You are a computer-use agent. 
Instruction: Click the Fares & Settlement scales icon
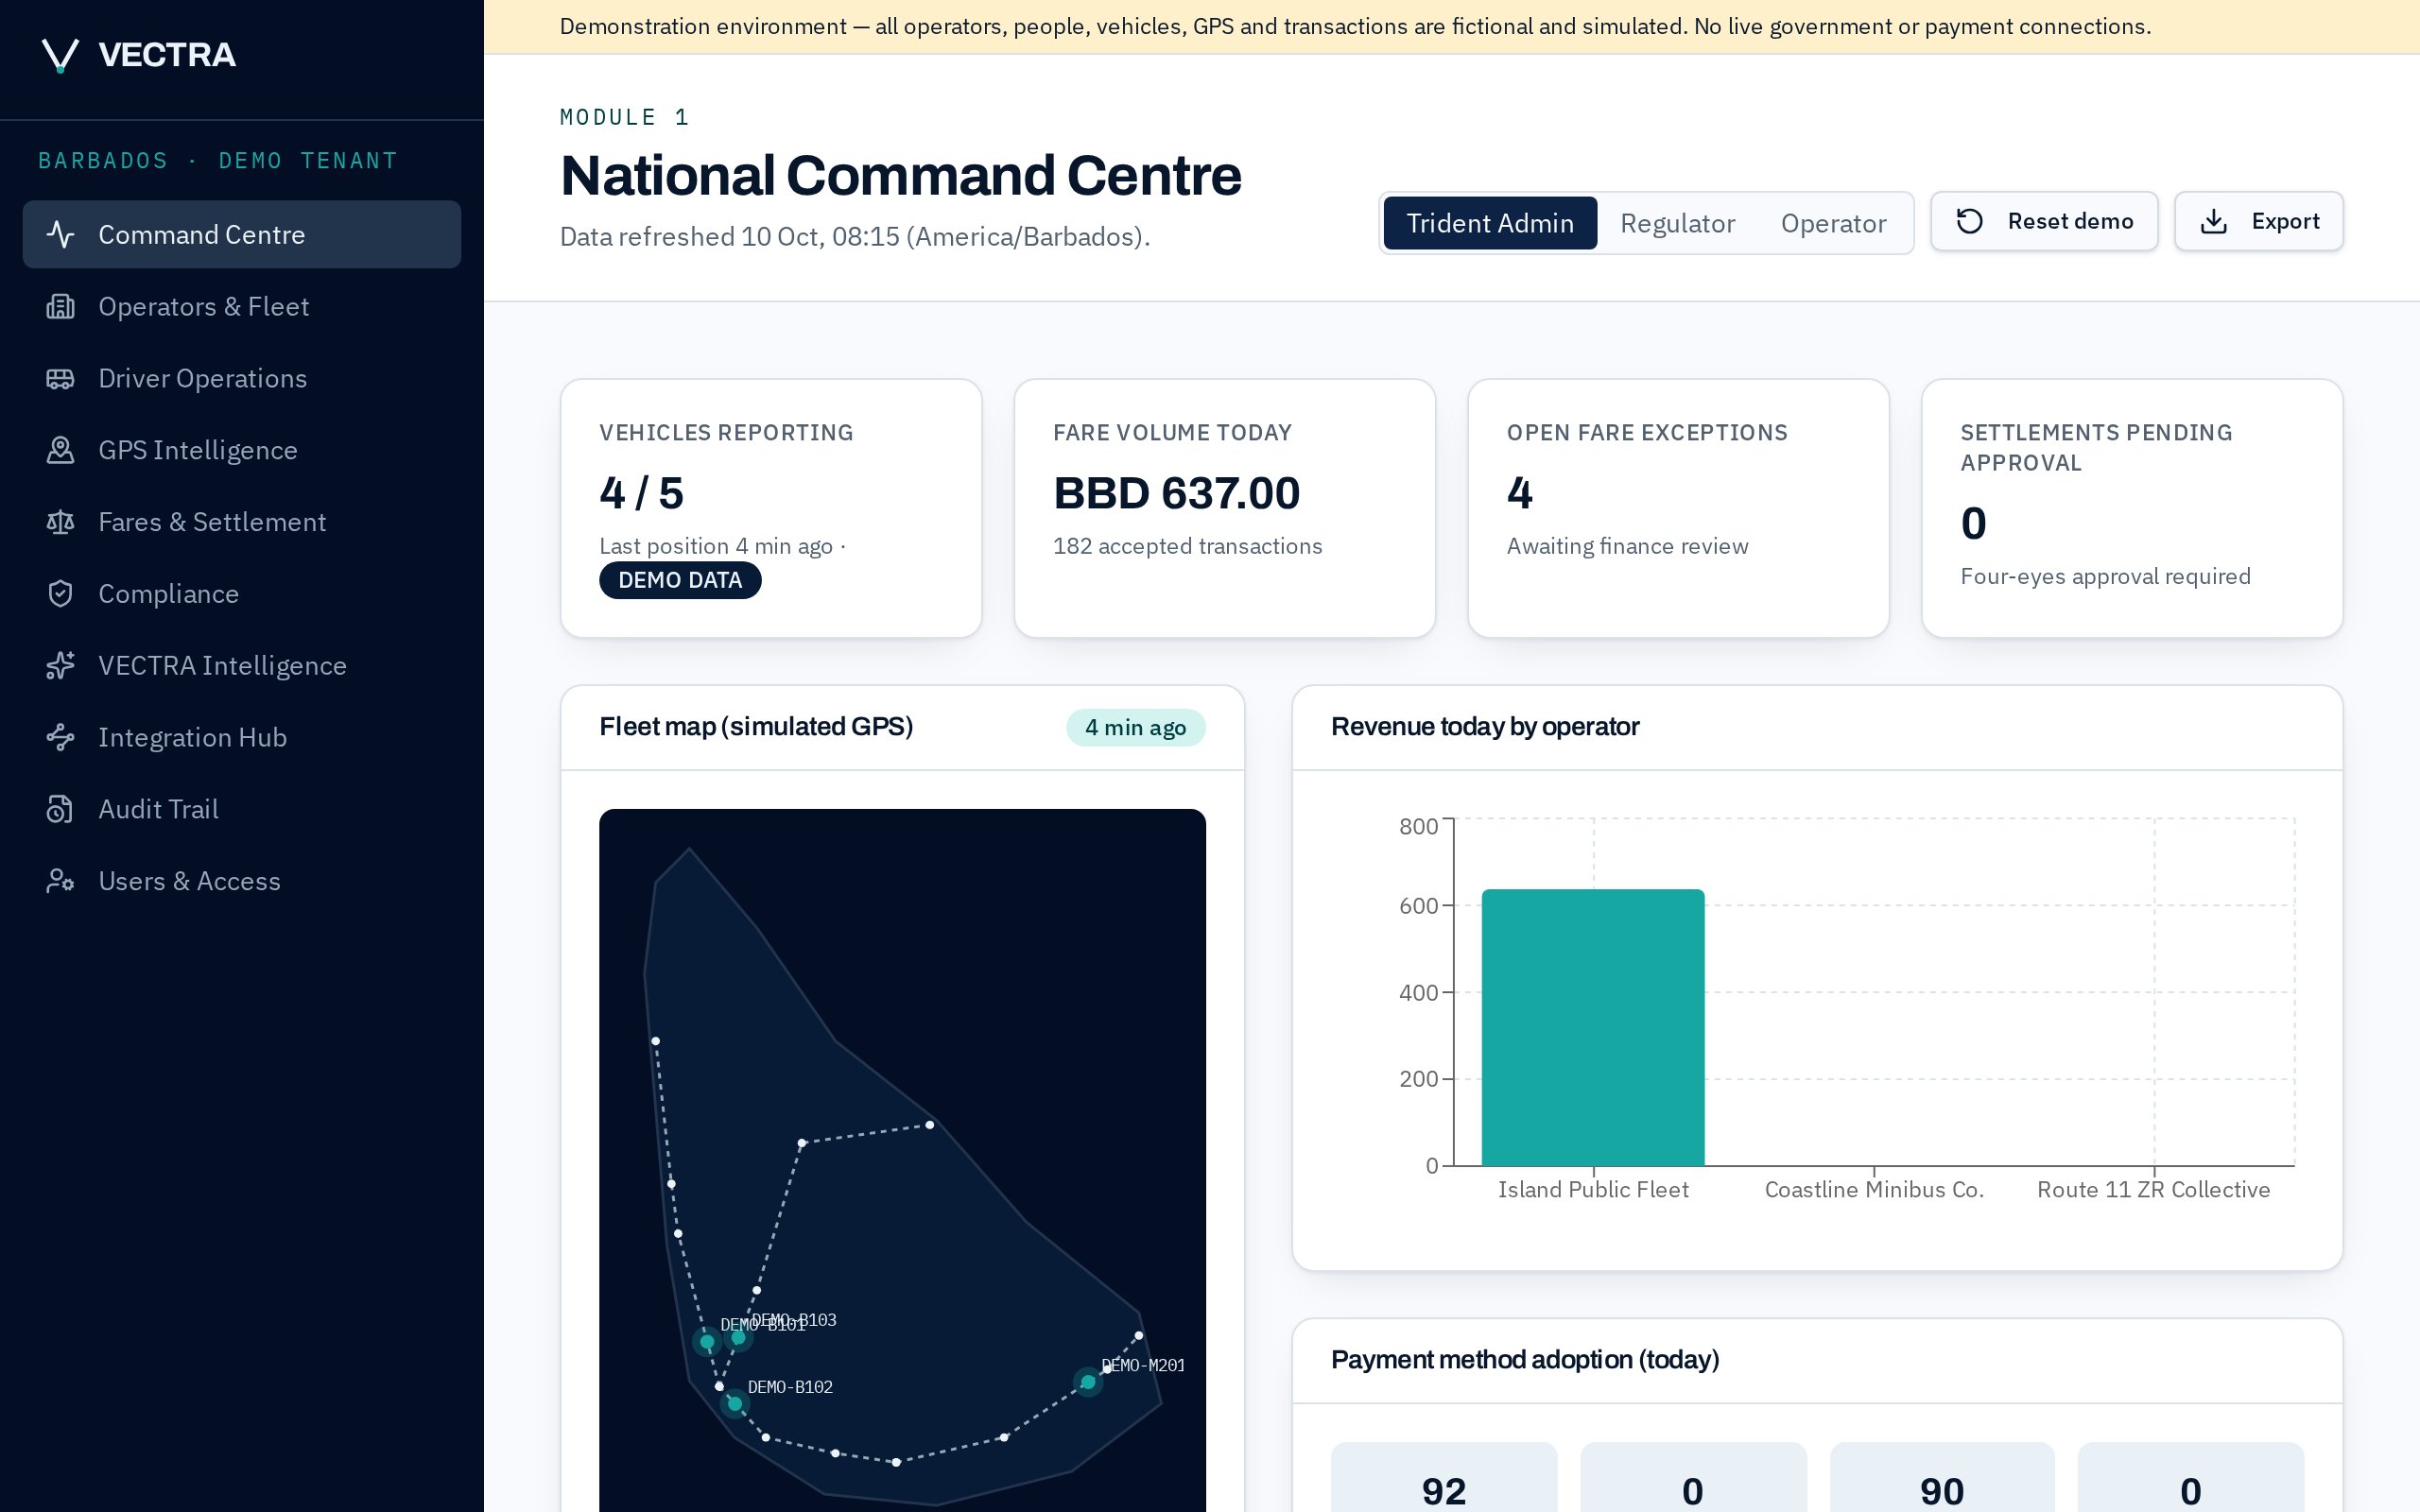61,522
